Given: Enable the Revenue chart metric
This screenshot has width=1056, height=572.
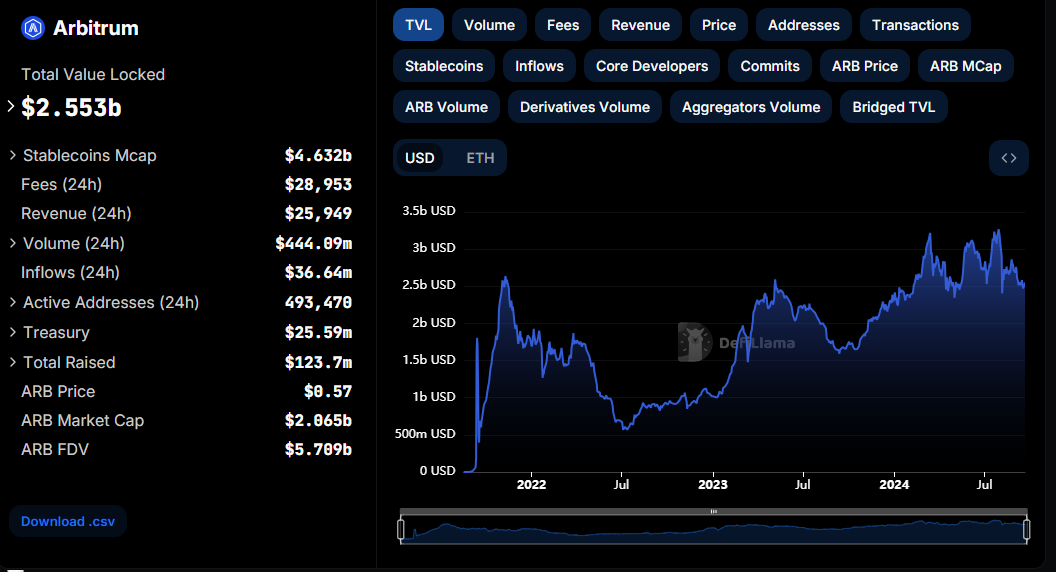Looking at the screenshot, I should [640, 25].
